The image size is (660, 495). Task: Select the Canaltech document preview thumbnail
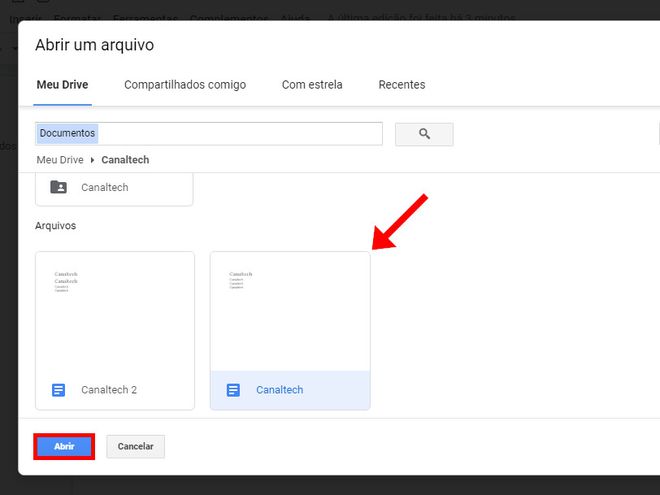point(290,311)
